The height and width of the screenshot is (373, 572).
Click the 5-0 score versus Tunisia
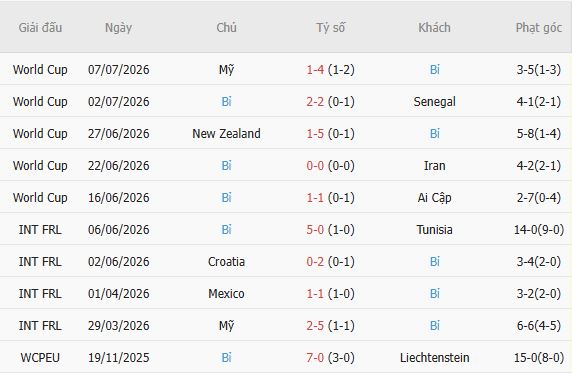pyautogui.click(x=315, y=230)
